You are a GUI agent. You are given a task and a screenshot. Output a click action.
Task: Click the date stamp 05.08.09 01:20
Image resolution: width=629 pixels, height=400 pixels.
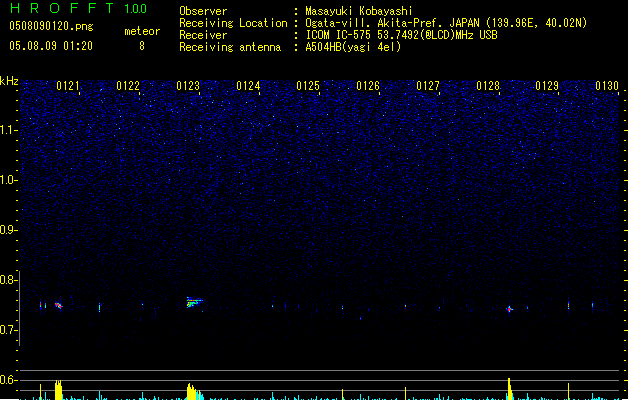(x=51, y=46)
